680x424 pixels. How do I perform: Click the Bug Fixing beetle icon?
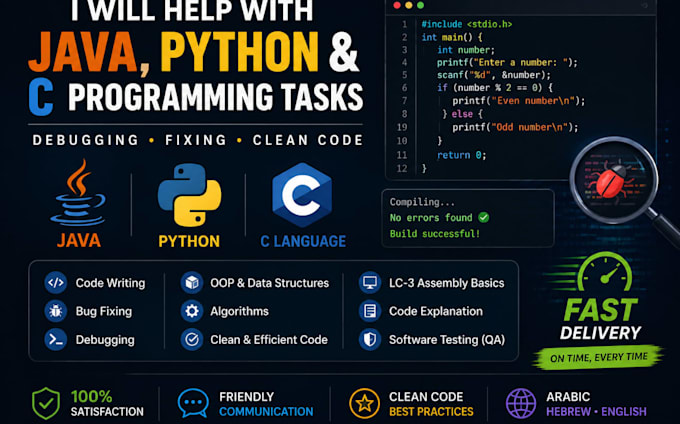[56, 311]
